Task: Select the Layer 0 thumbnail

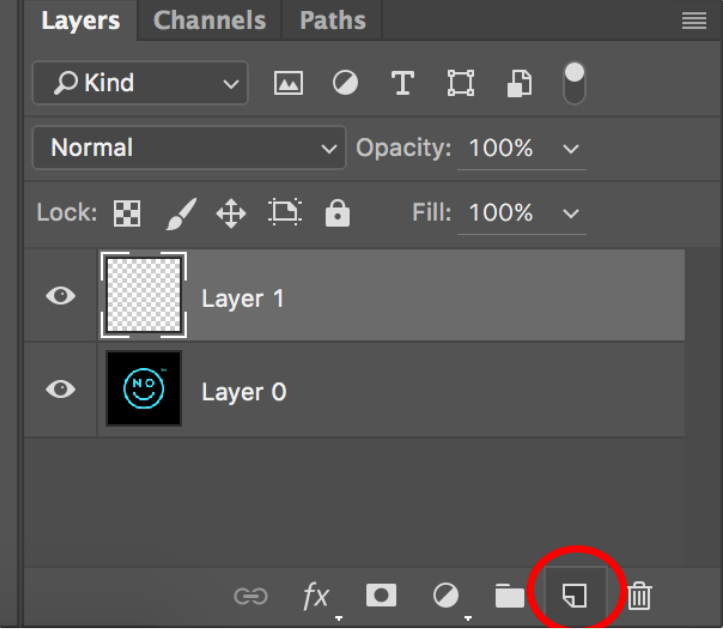Action: pyautogui.click(x=143, y=389)
